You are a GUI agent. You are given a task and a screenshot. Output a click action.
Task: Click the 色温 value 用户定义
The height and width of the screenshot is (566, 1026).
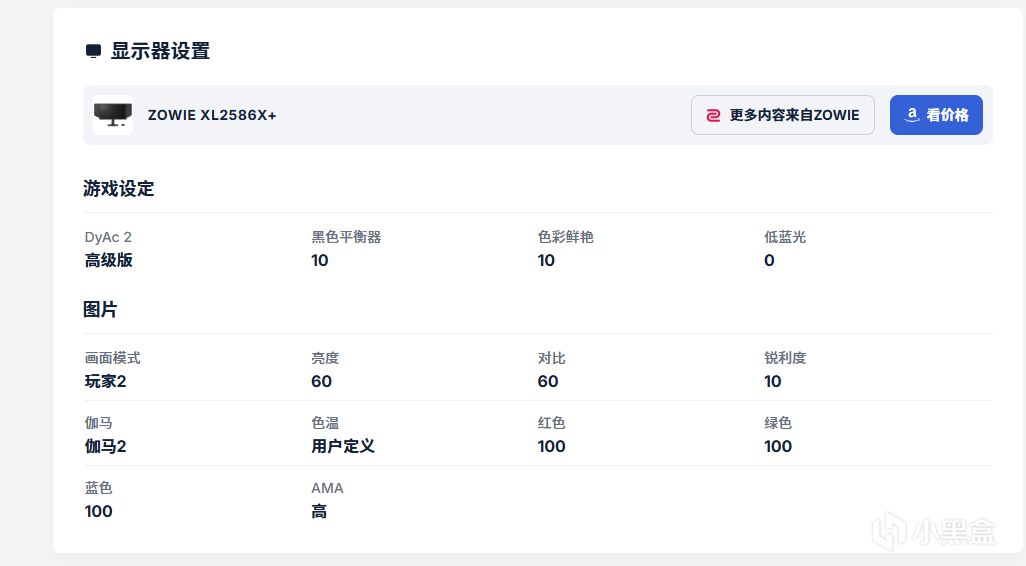[x=343, y=446]
